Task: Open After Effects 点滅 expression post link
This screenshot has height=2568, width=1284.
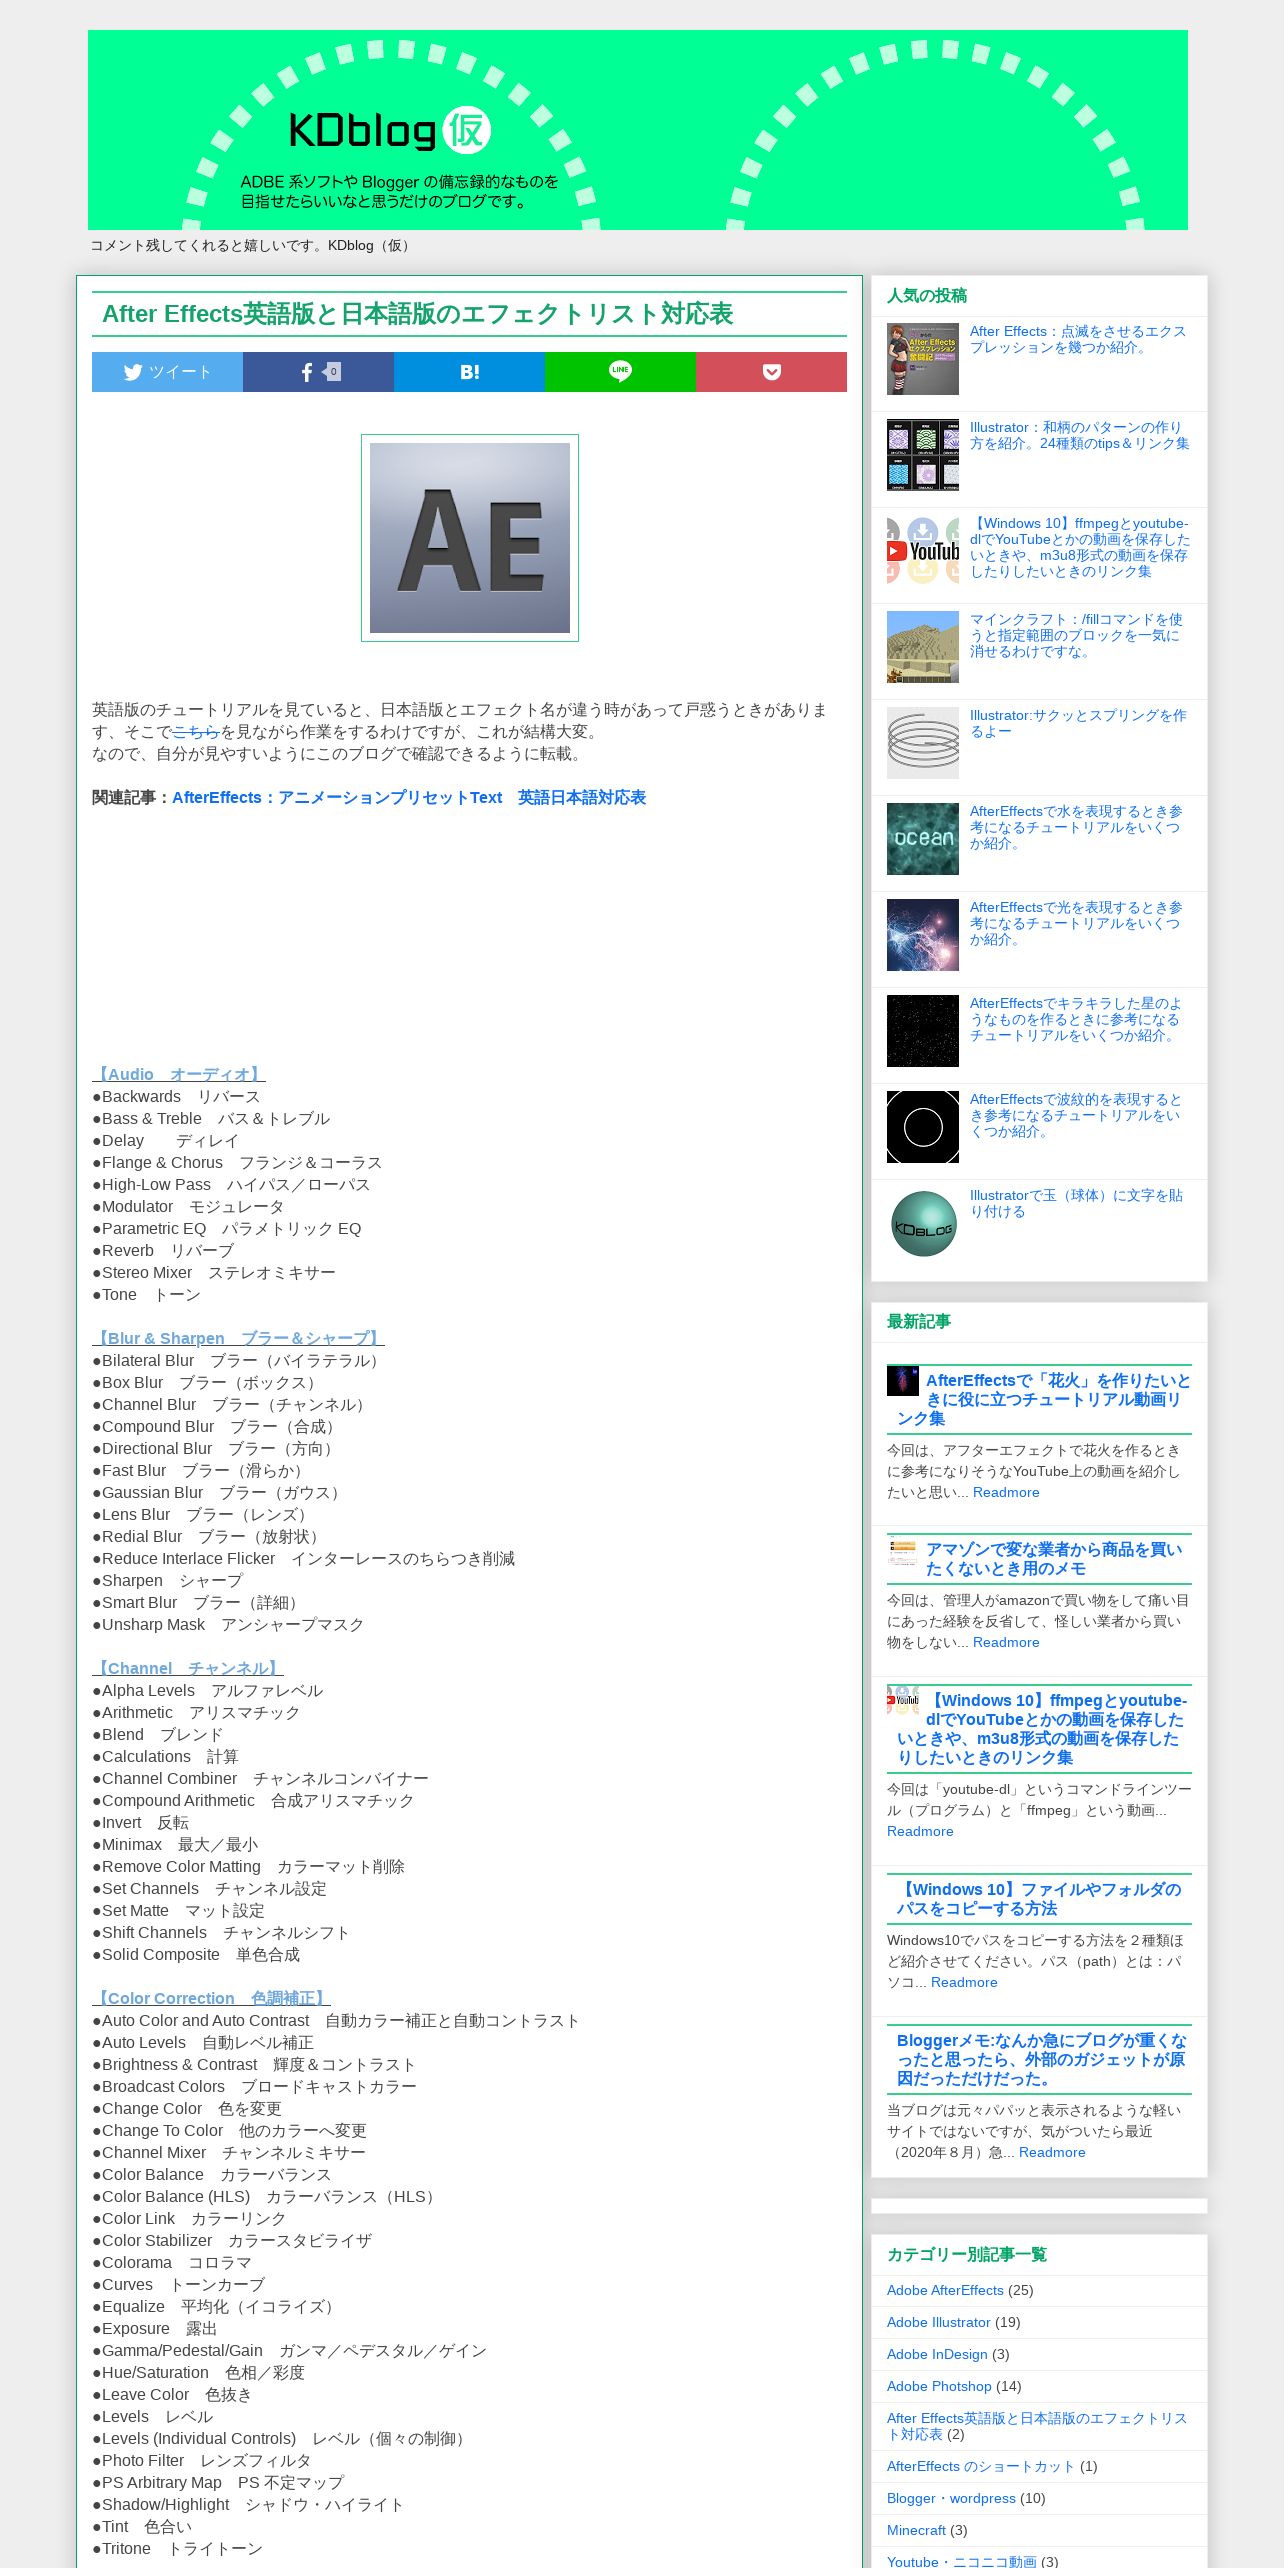Action: [x=1078, y=339]
